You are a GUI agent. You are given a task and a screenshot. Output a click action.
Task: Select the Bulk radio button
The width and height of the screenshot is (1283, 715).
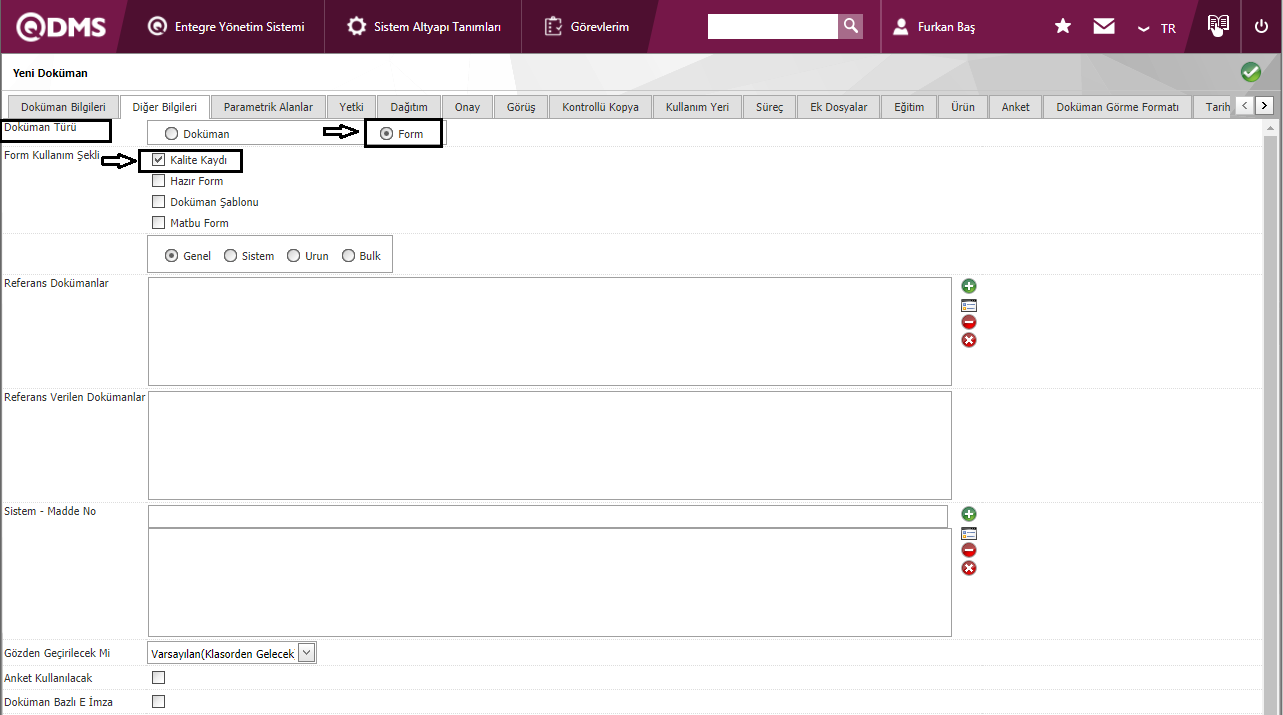point(349,256)
